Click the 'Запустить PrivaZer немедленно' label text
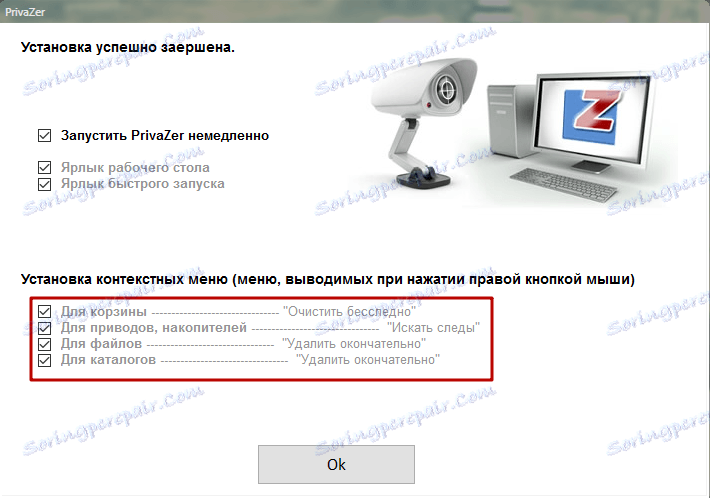This screenshot has height=498, width=710. [165, 135]
